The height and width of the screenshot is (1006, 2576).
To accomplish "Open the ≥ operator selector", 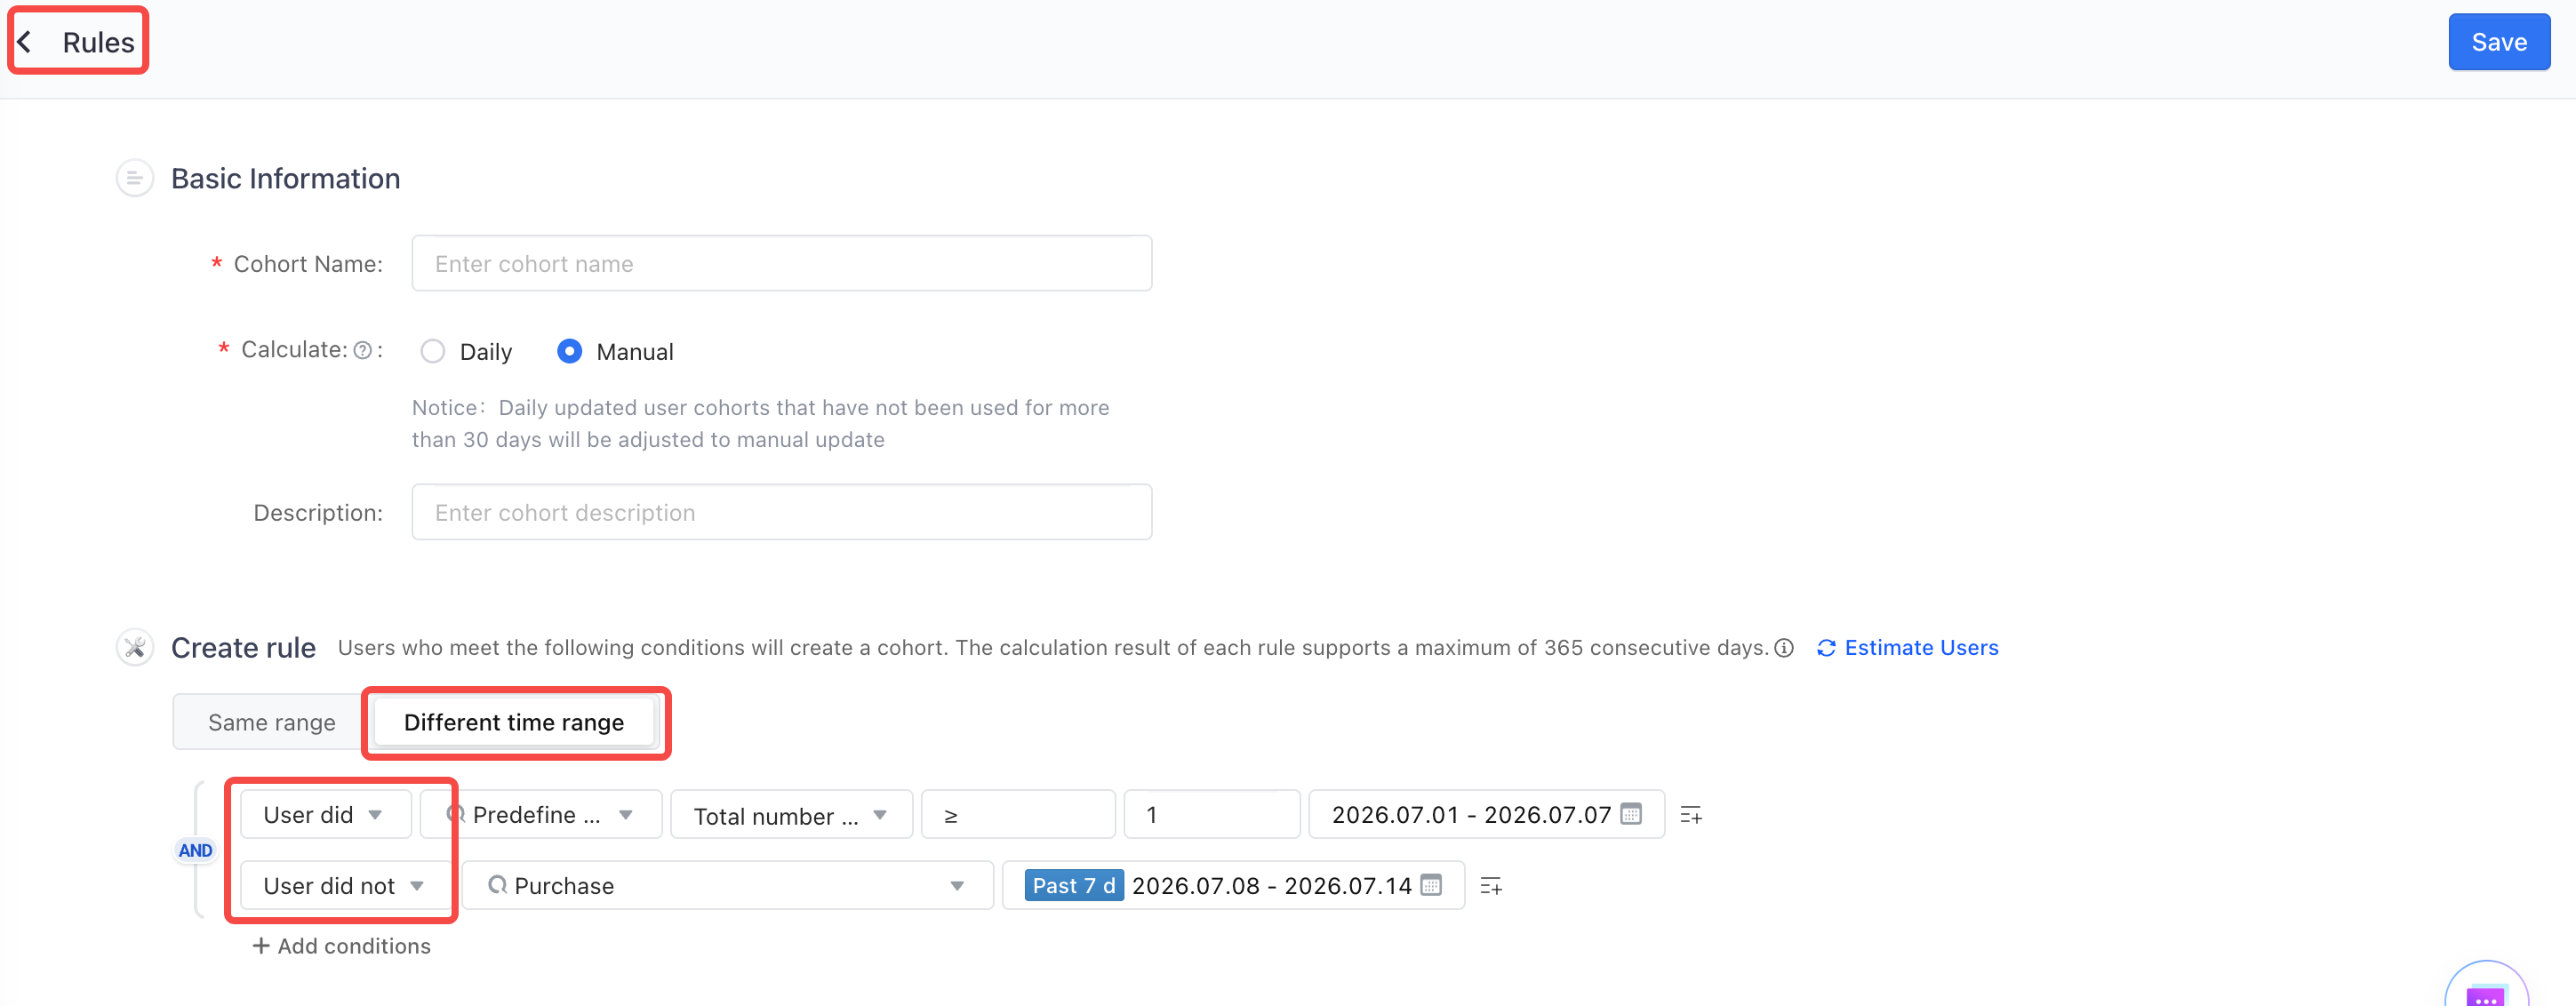I will [1017, 815].
